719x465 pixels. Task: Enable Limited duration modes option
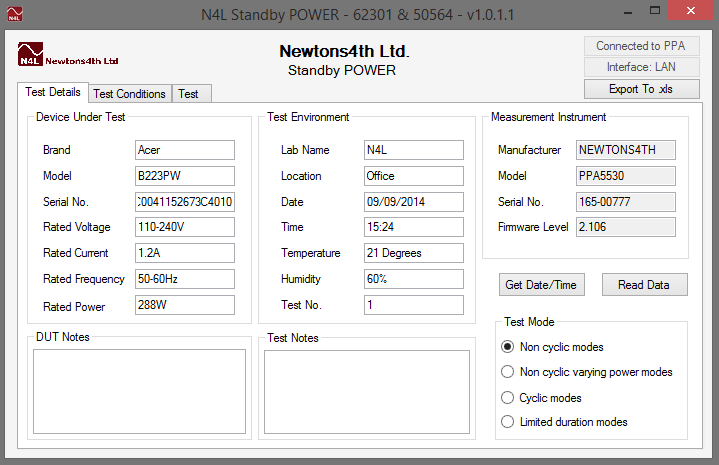tap(507, 421)
